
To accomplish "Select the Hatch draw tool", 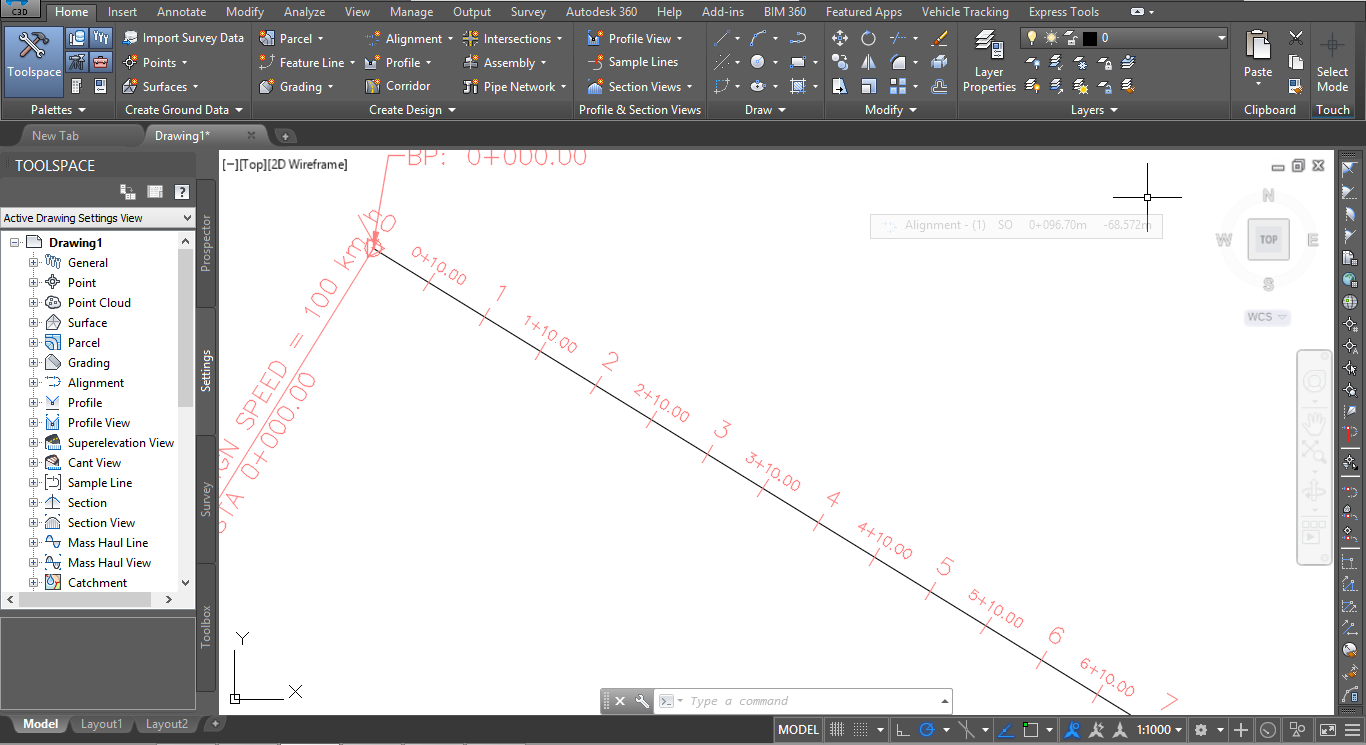I will [x=798, y=86].
